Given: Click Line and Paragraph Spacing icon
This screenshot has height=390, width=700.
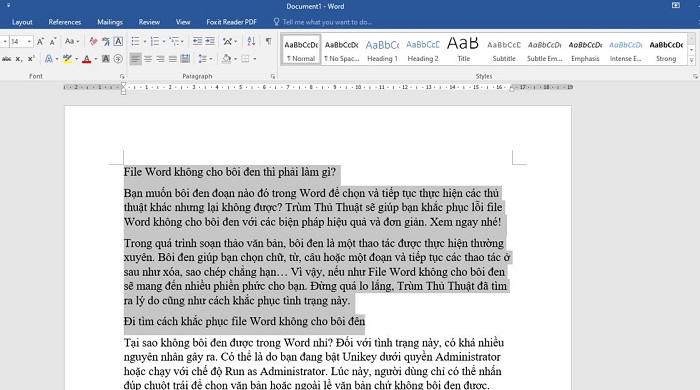Looking at the screenshot, I should (202, 58).
